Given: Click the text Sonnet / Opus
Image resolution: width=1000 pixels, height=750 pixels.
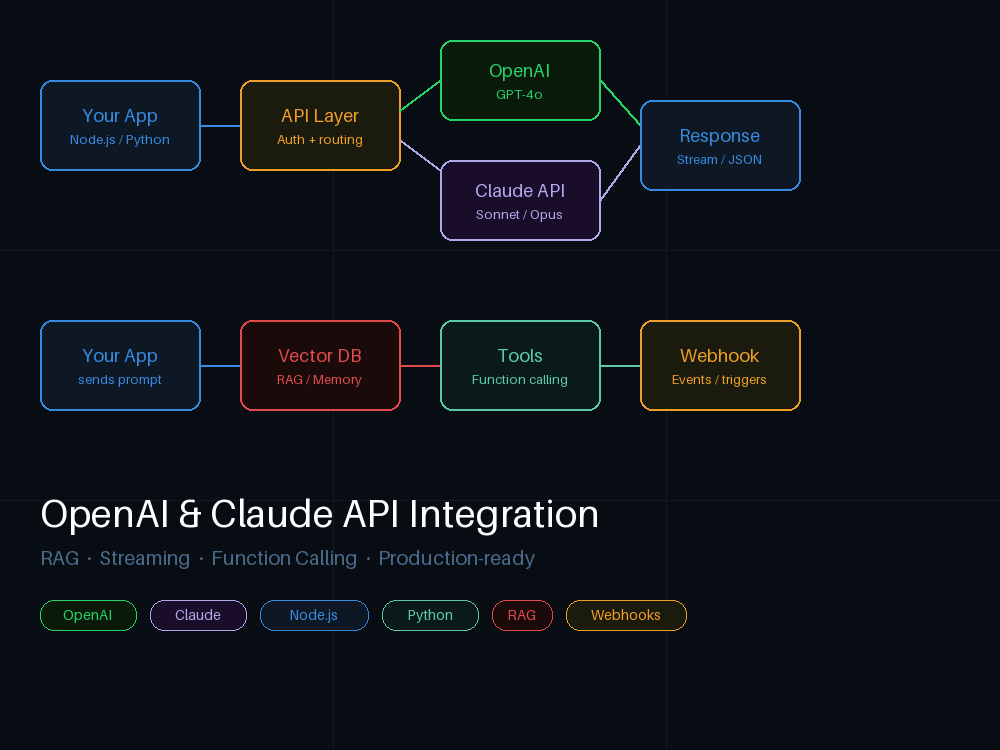Looking at the screenshot, I should [x=519, y=215].
